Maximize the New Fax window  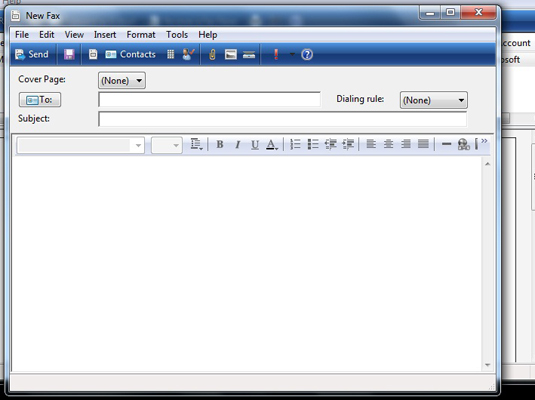(450, 13)
